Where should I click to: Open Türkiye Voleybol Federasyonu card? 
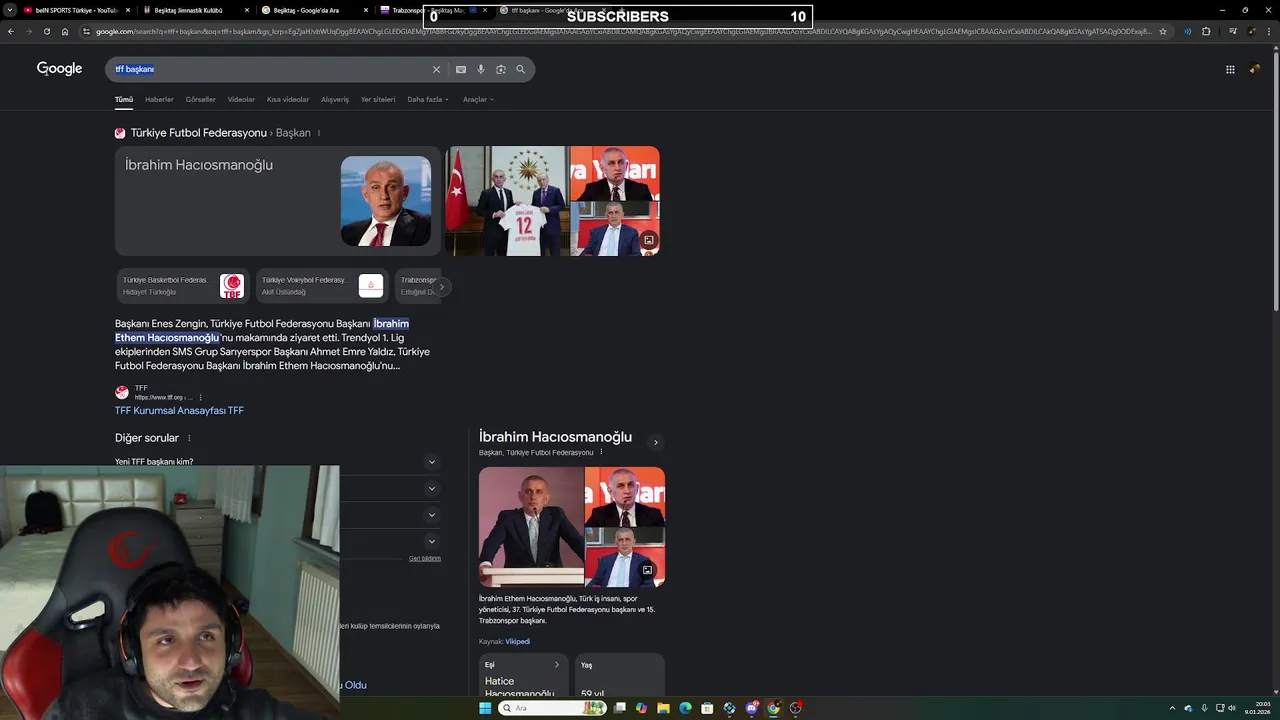point(320,286)
